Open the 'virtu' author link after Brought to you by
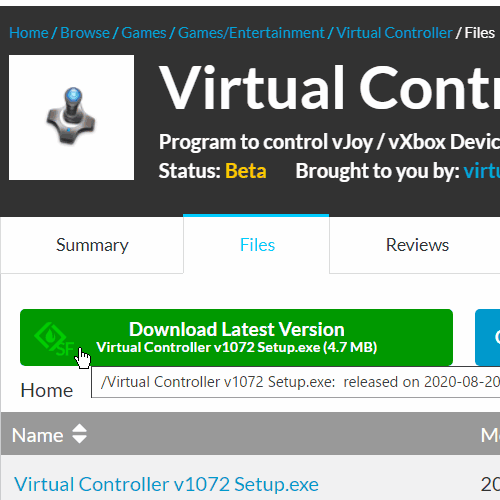This screenshot has width=500, height=500. 482,171
